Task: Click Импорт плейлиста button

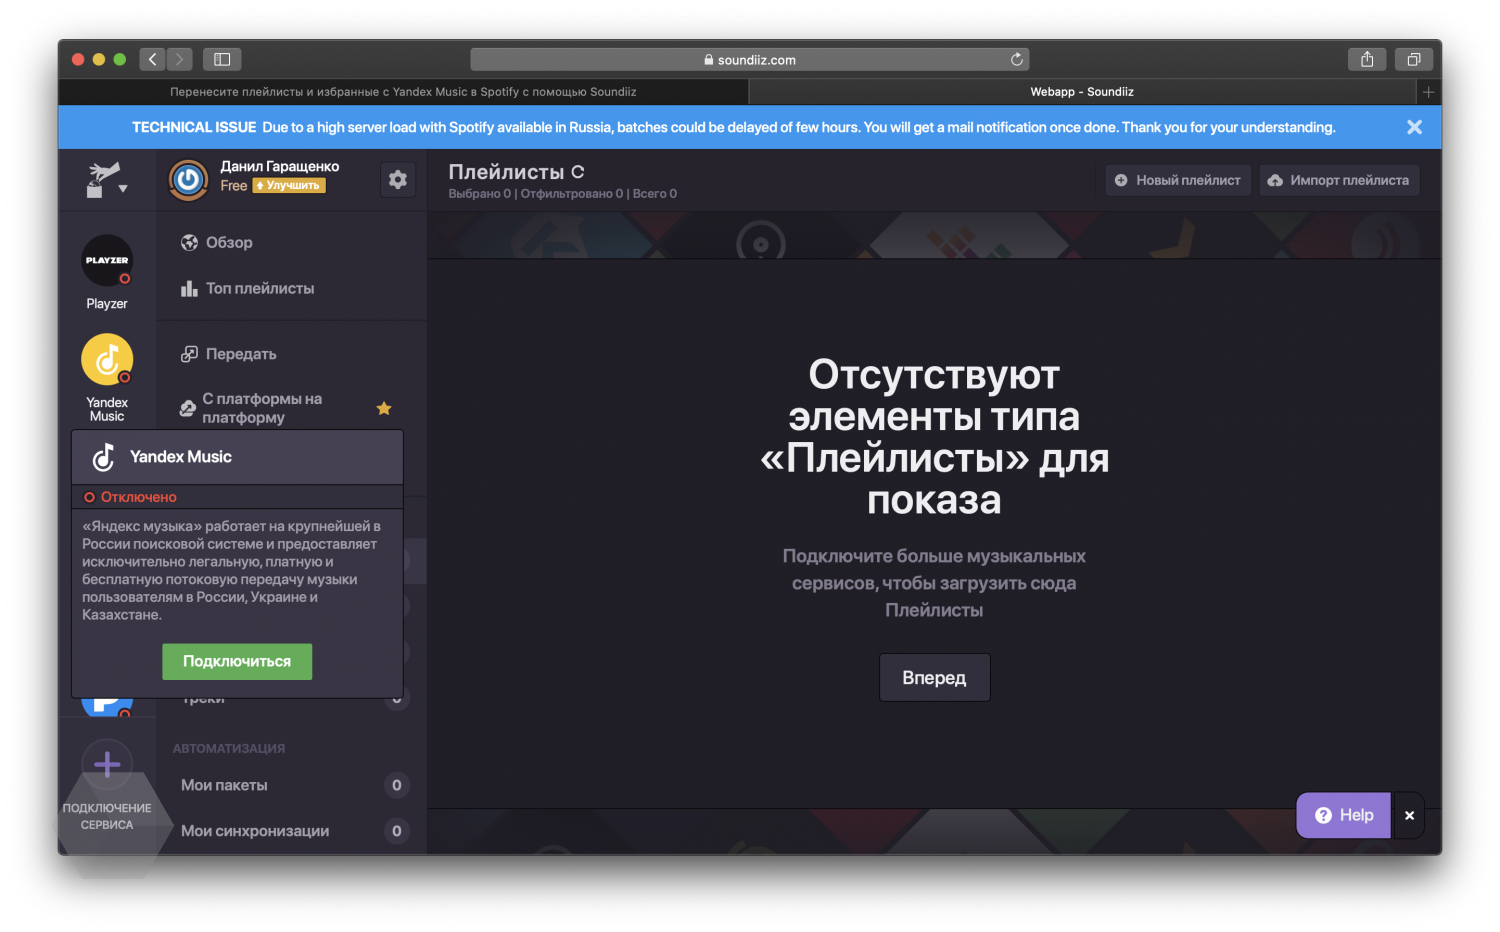Action: 1339,180
